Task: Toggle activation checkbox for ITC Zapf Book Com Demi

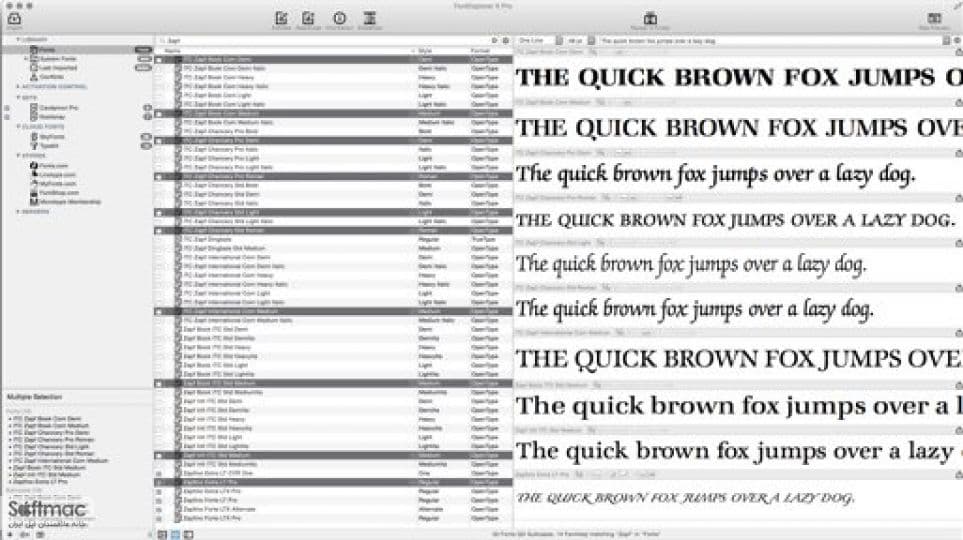Action: click(159, 60)
